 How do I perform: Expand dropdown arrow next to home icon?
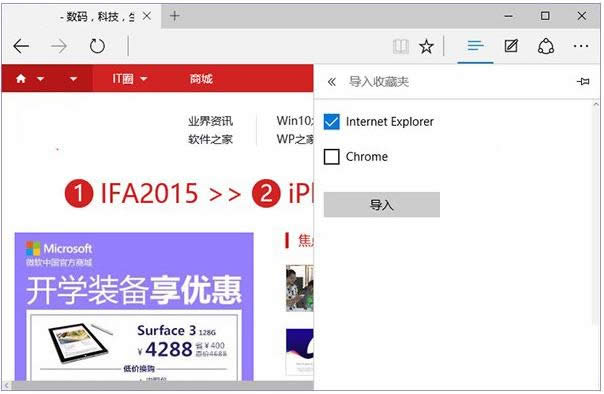40,79
